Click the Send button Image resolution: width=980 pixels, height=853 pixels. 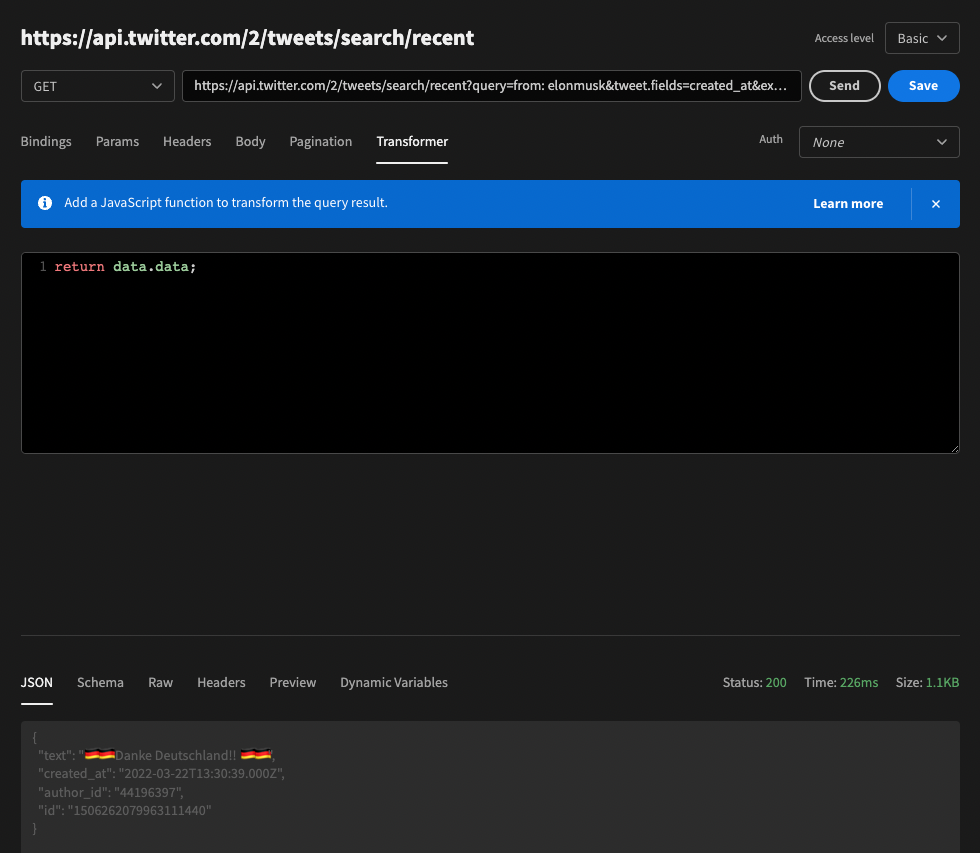coord(844,86)
